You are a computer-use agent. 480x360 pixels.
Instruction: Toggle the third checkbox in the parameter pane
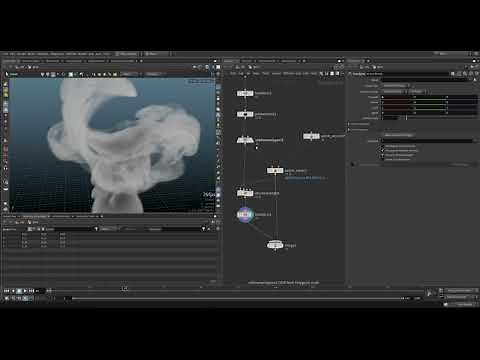382,155
